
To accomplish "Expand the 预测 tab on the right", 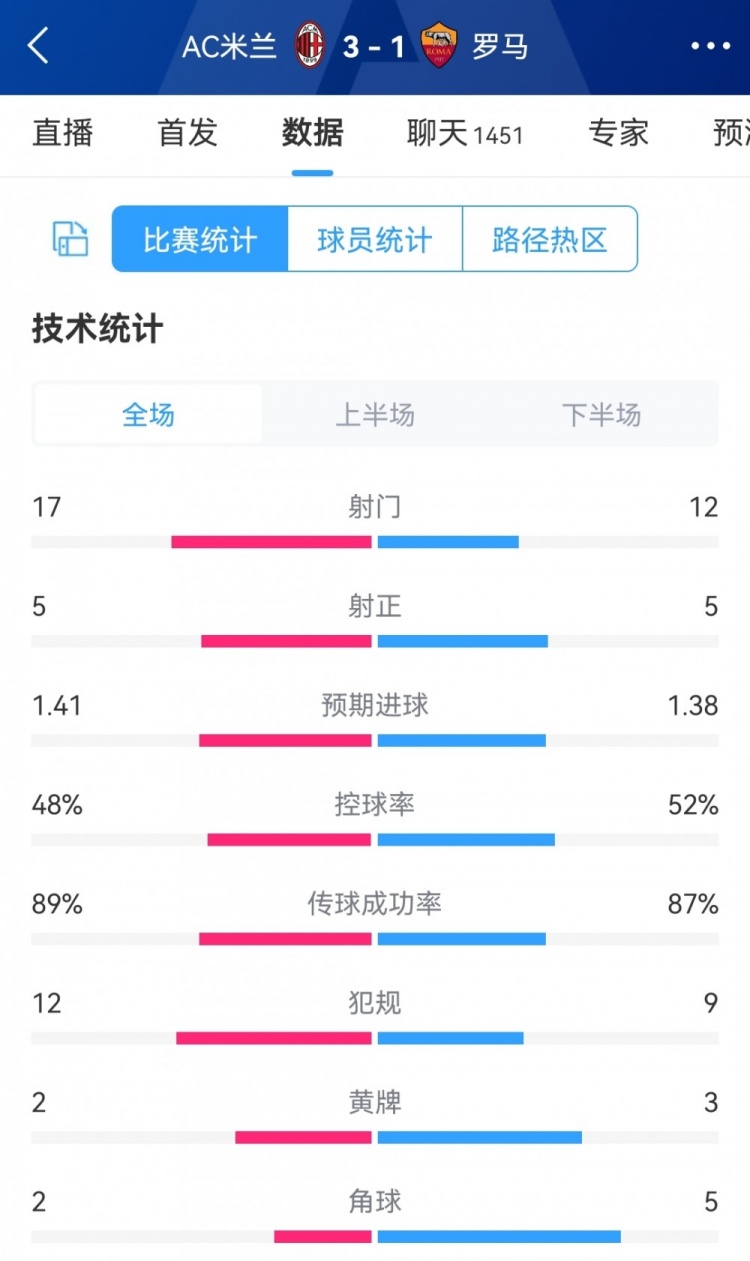I will [x=733, y=135].
